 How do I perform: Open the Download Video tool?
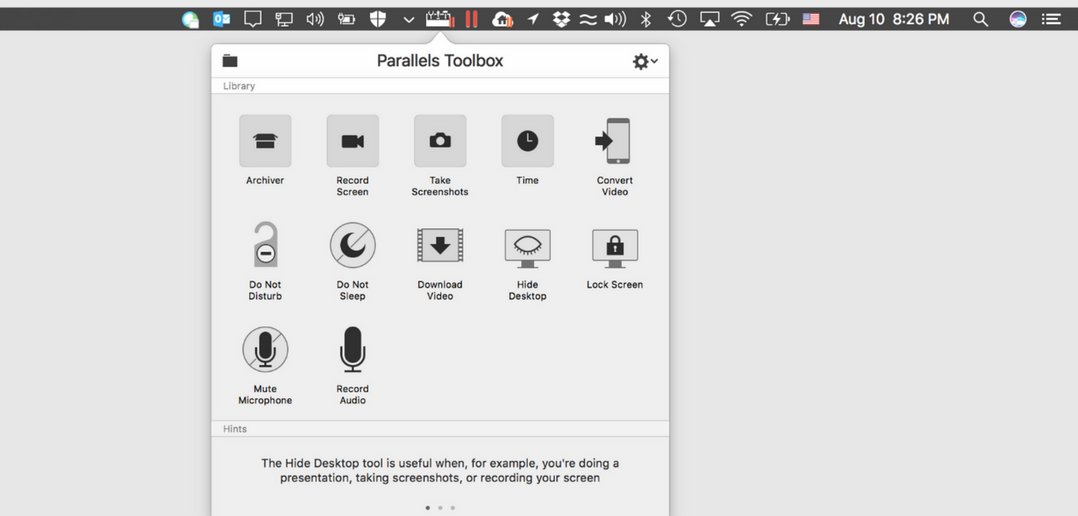click(x=440, y=245)
